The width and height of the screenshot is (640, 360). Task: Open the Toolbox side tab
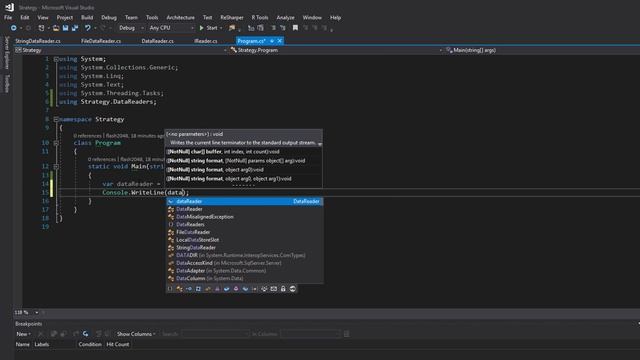click(7, 83)
